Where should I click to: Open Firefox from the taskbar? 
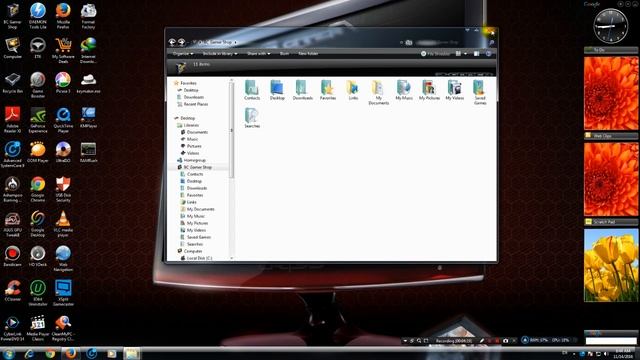pos(71,353)
